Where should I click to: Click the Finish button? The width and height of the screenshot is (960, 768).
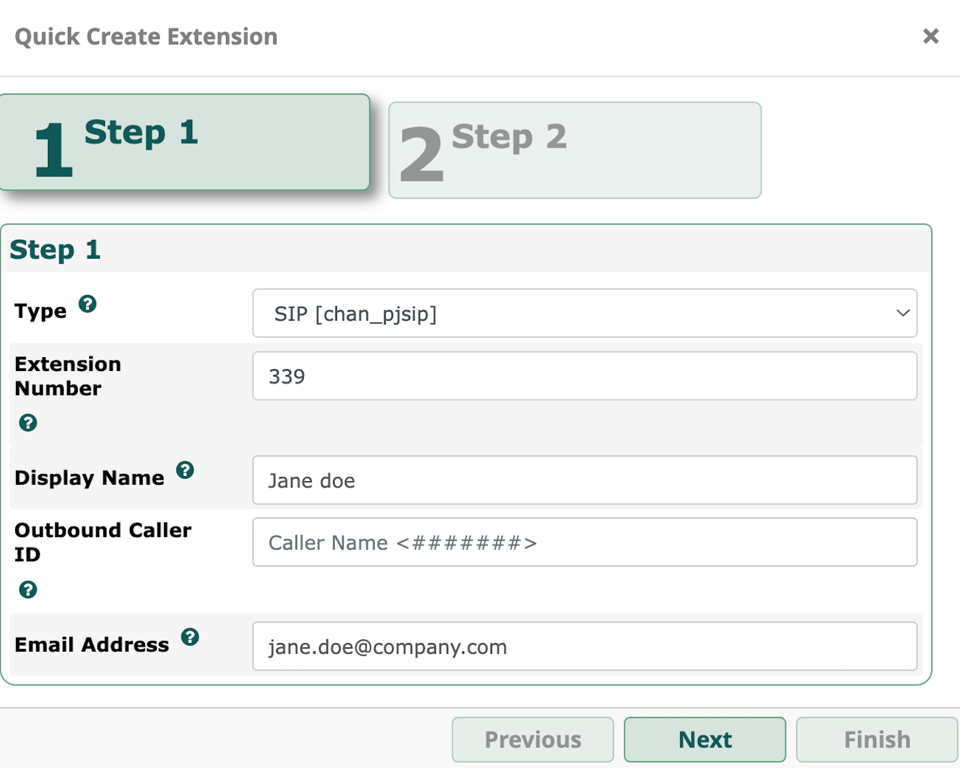point(877,739)
